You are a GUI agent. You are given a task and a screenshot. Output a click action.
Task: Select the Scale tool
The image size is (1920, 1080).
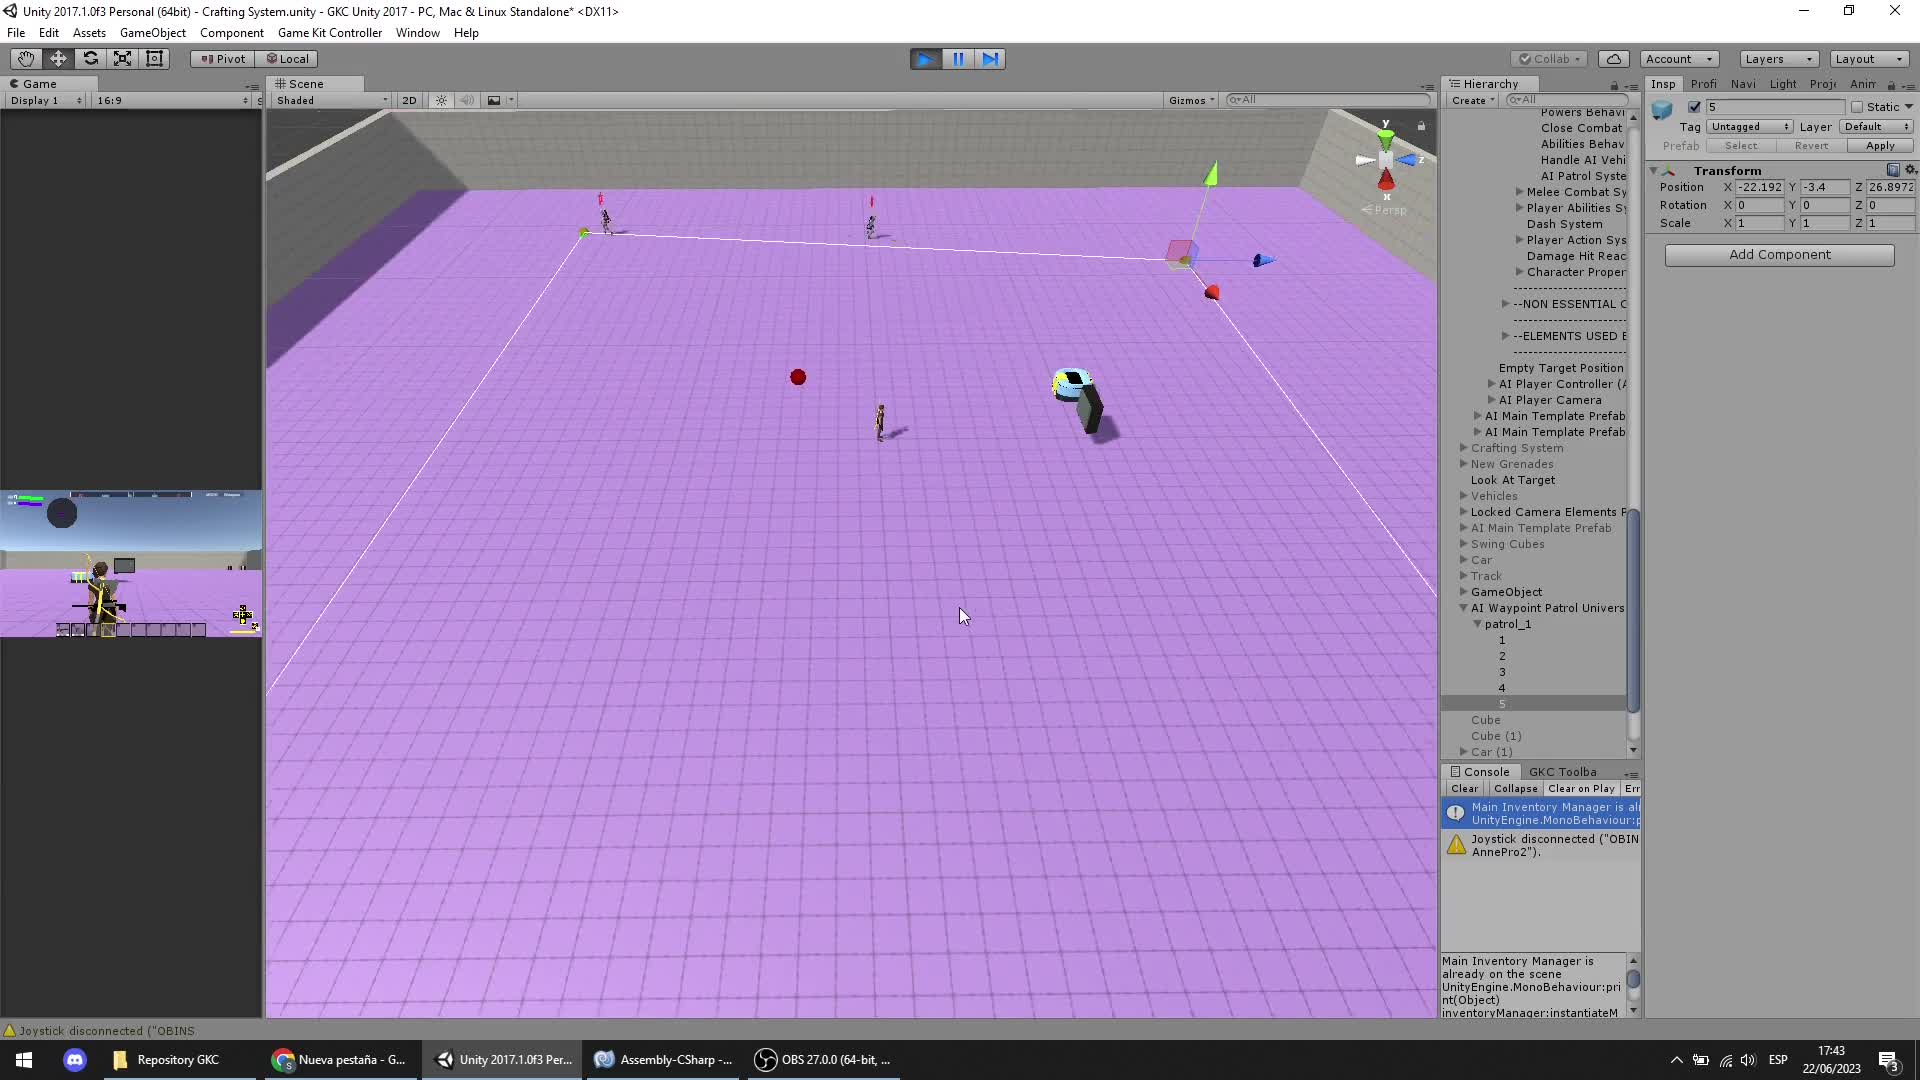pos(122,59)
